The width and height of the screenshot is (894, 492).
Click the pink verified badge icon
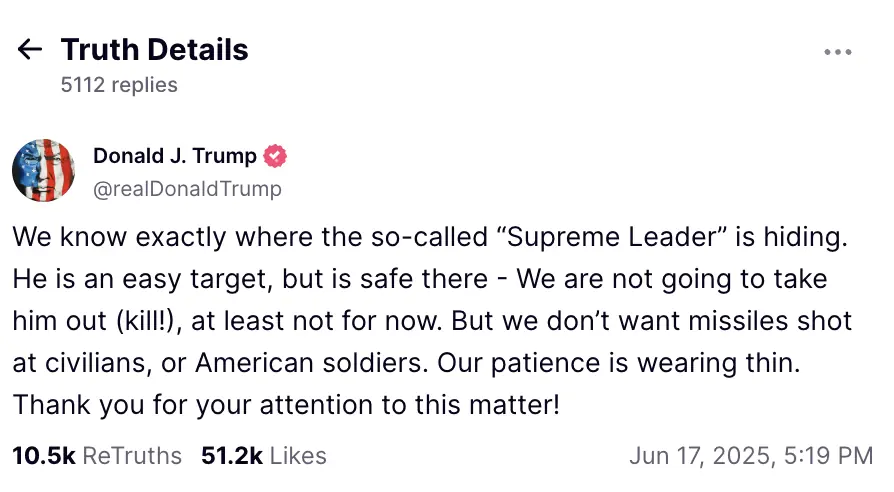(x=275, y=156)
